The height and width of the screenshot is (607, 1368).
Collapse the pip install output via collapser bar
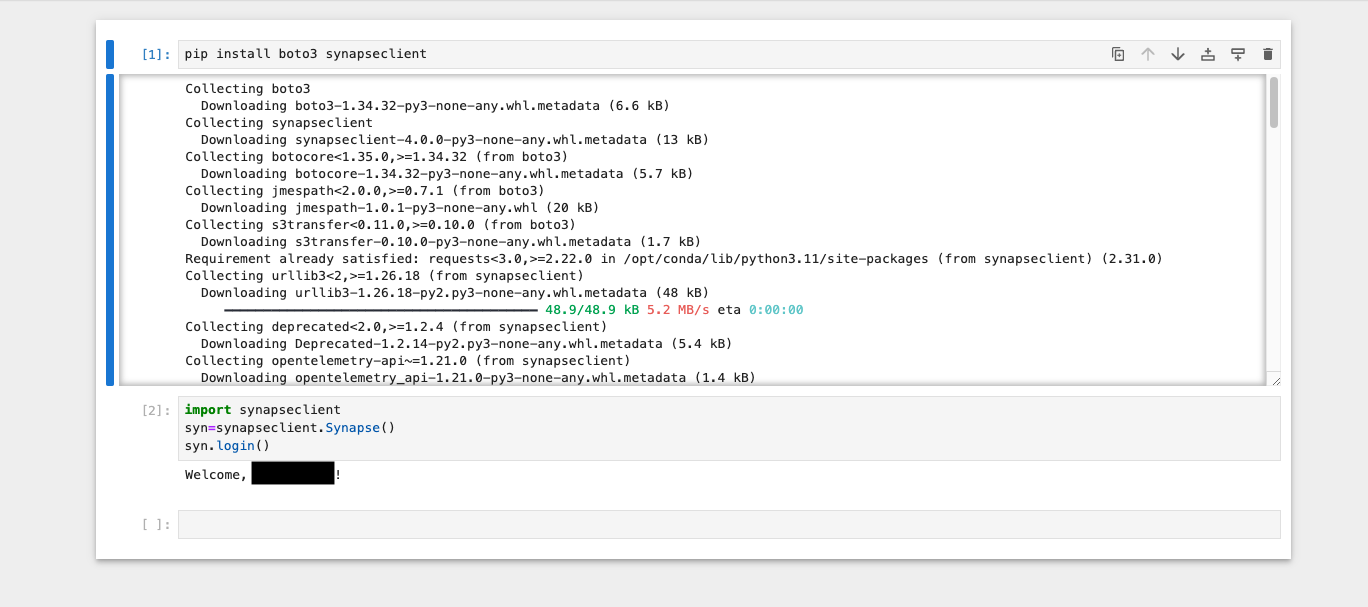(110, 230)
